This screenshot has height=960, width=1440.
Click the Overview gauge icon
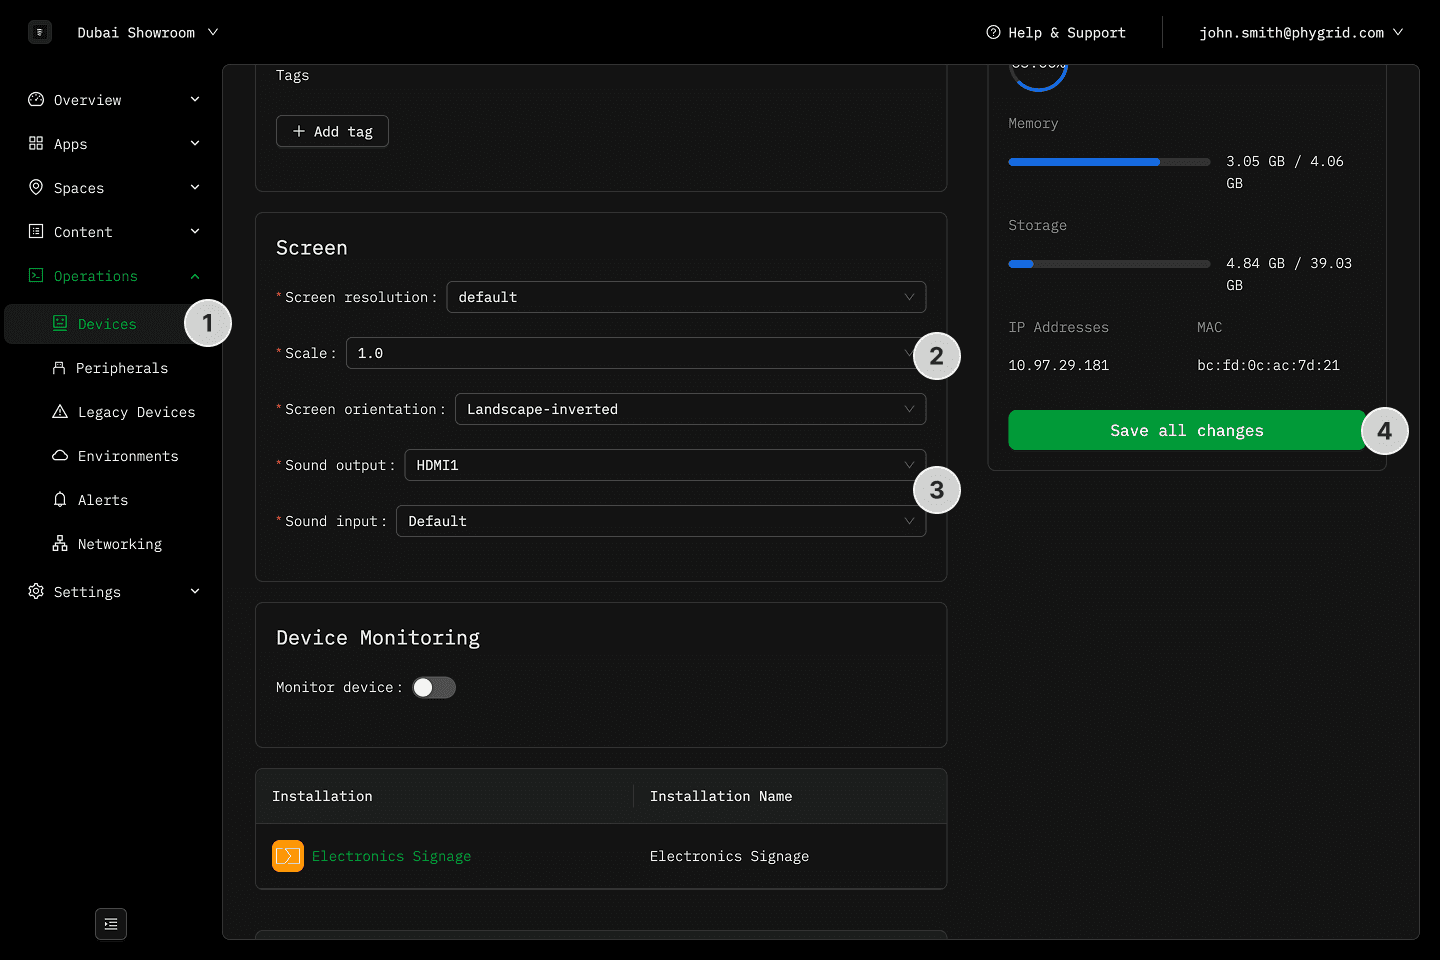pyautogui.click(x=36, y=99)
